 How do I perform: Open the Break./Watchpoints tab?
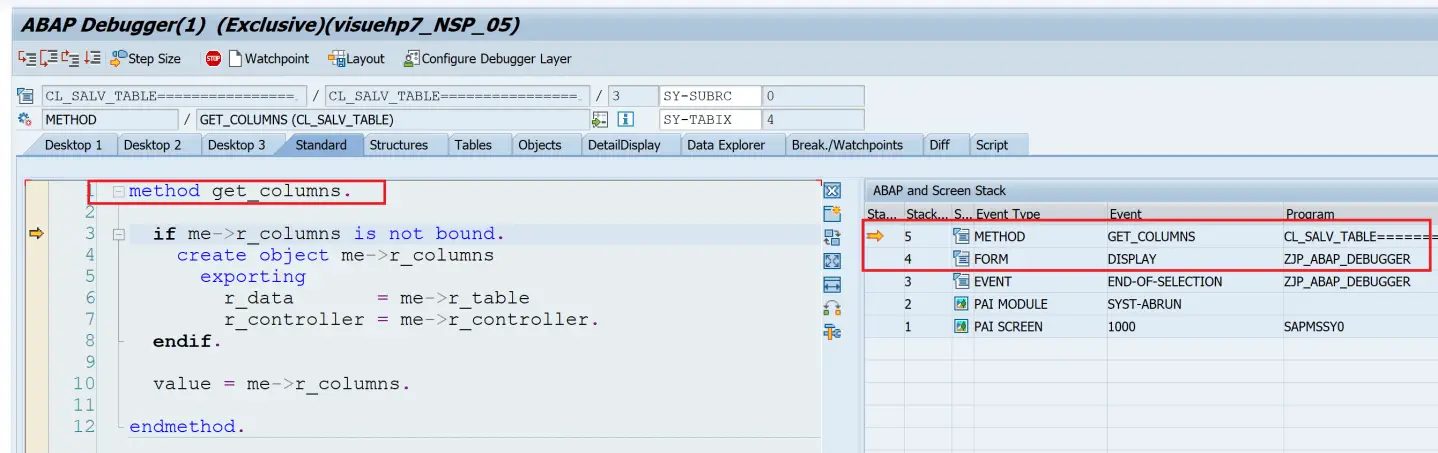coord(847,145)
